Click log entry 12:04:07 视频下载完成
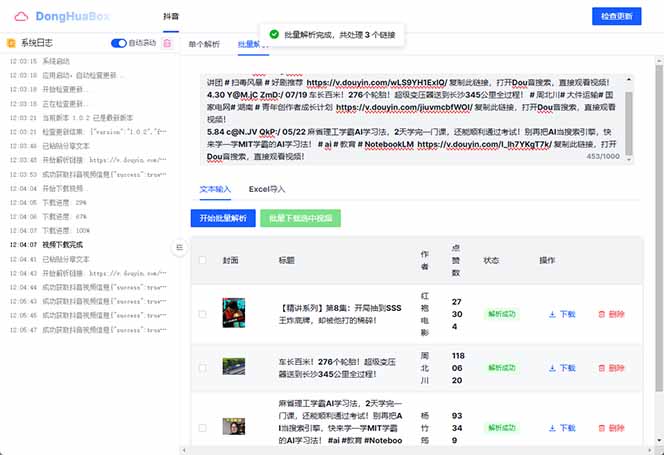Screen dimensions: 664x455 (46, 245)
